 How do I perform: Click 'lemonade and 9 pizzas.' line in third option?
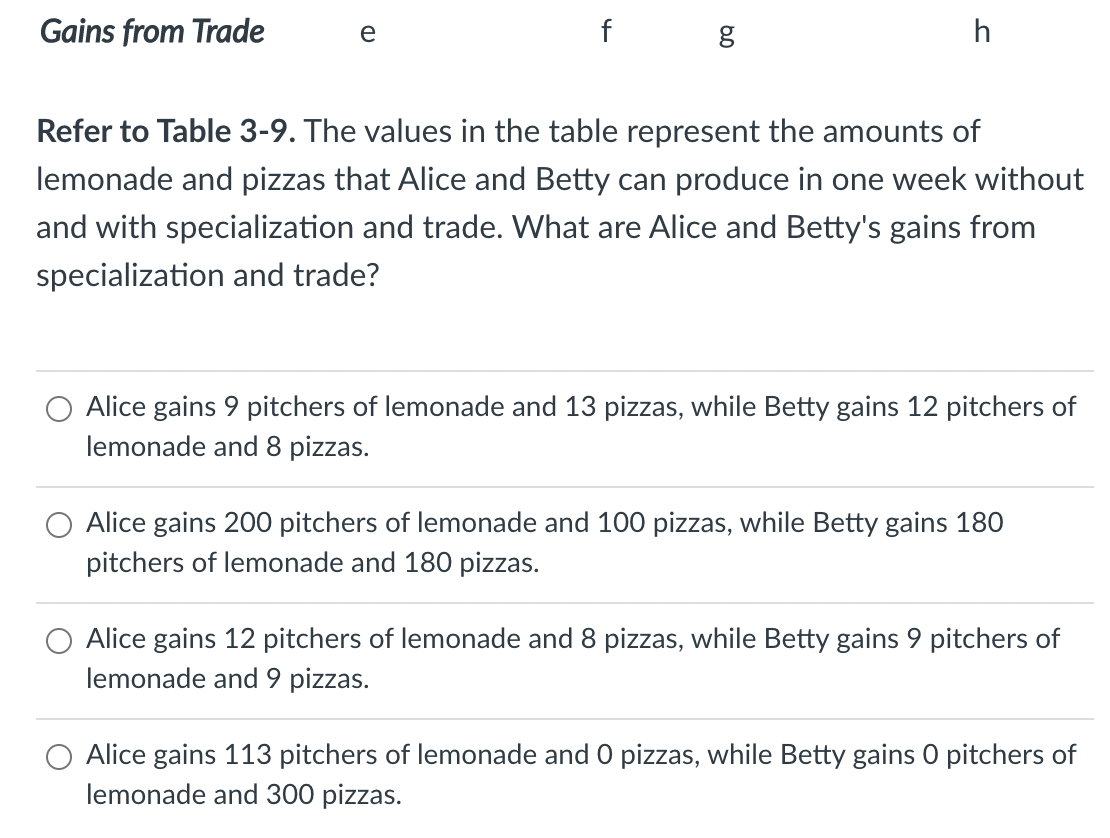pos(227,680)
